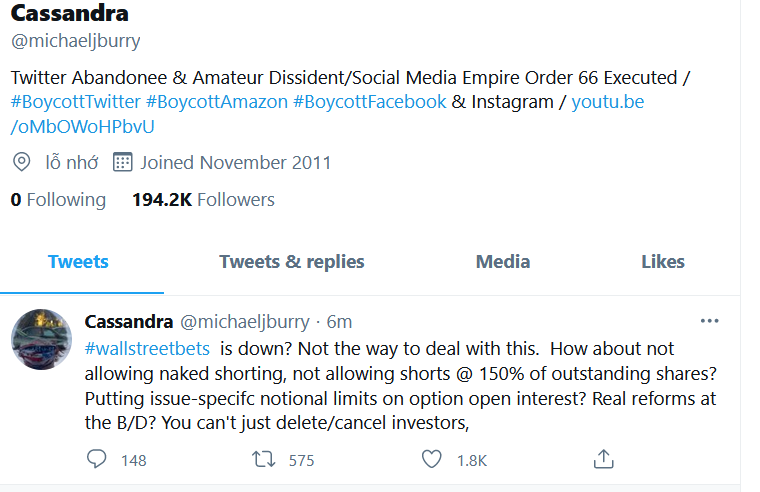The width and height of the screenshot is (760, 492).
Task: Open the #BoycottTwitter hashtag link
Action: pyautogui.click(x=75, y=102)
